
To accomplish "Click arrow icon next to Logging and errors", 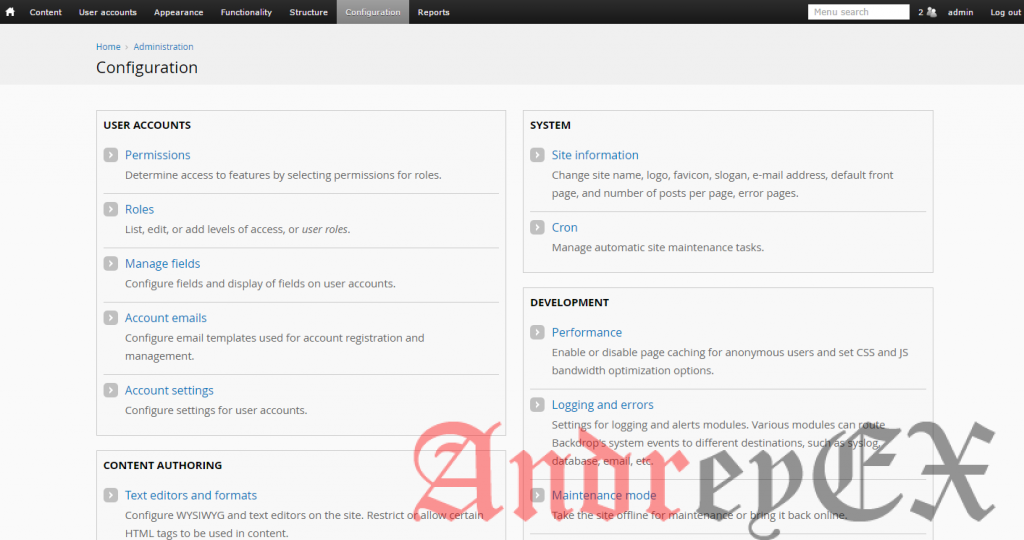I will coord(537,405).
